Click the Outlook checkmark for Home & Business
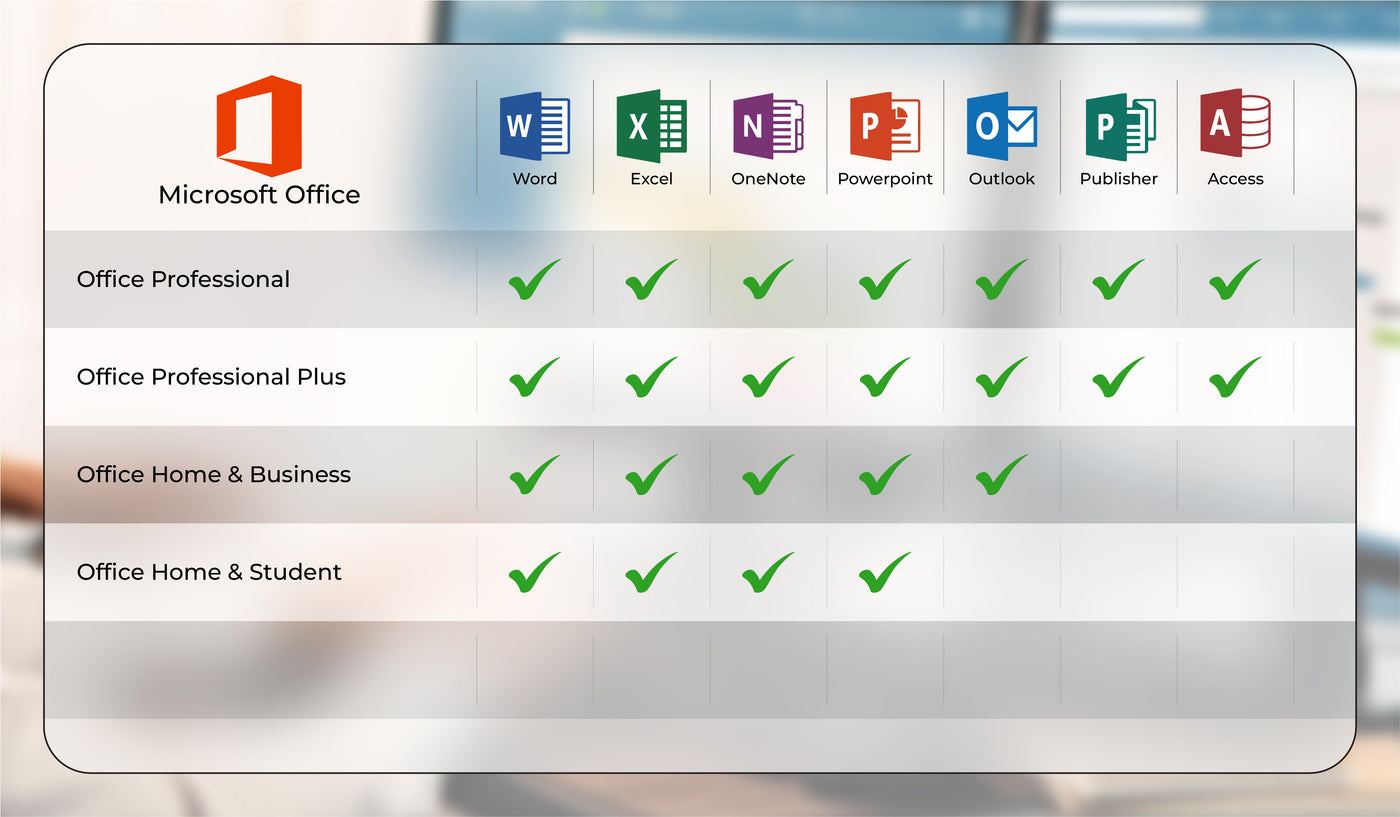The height and width of the screenshot is (817, 1400). click(1002, 475)
